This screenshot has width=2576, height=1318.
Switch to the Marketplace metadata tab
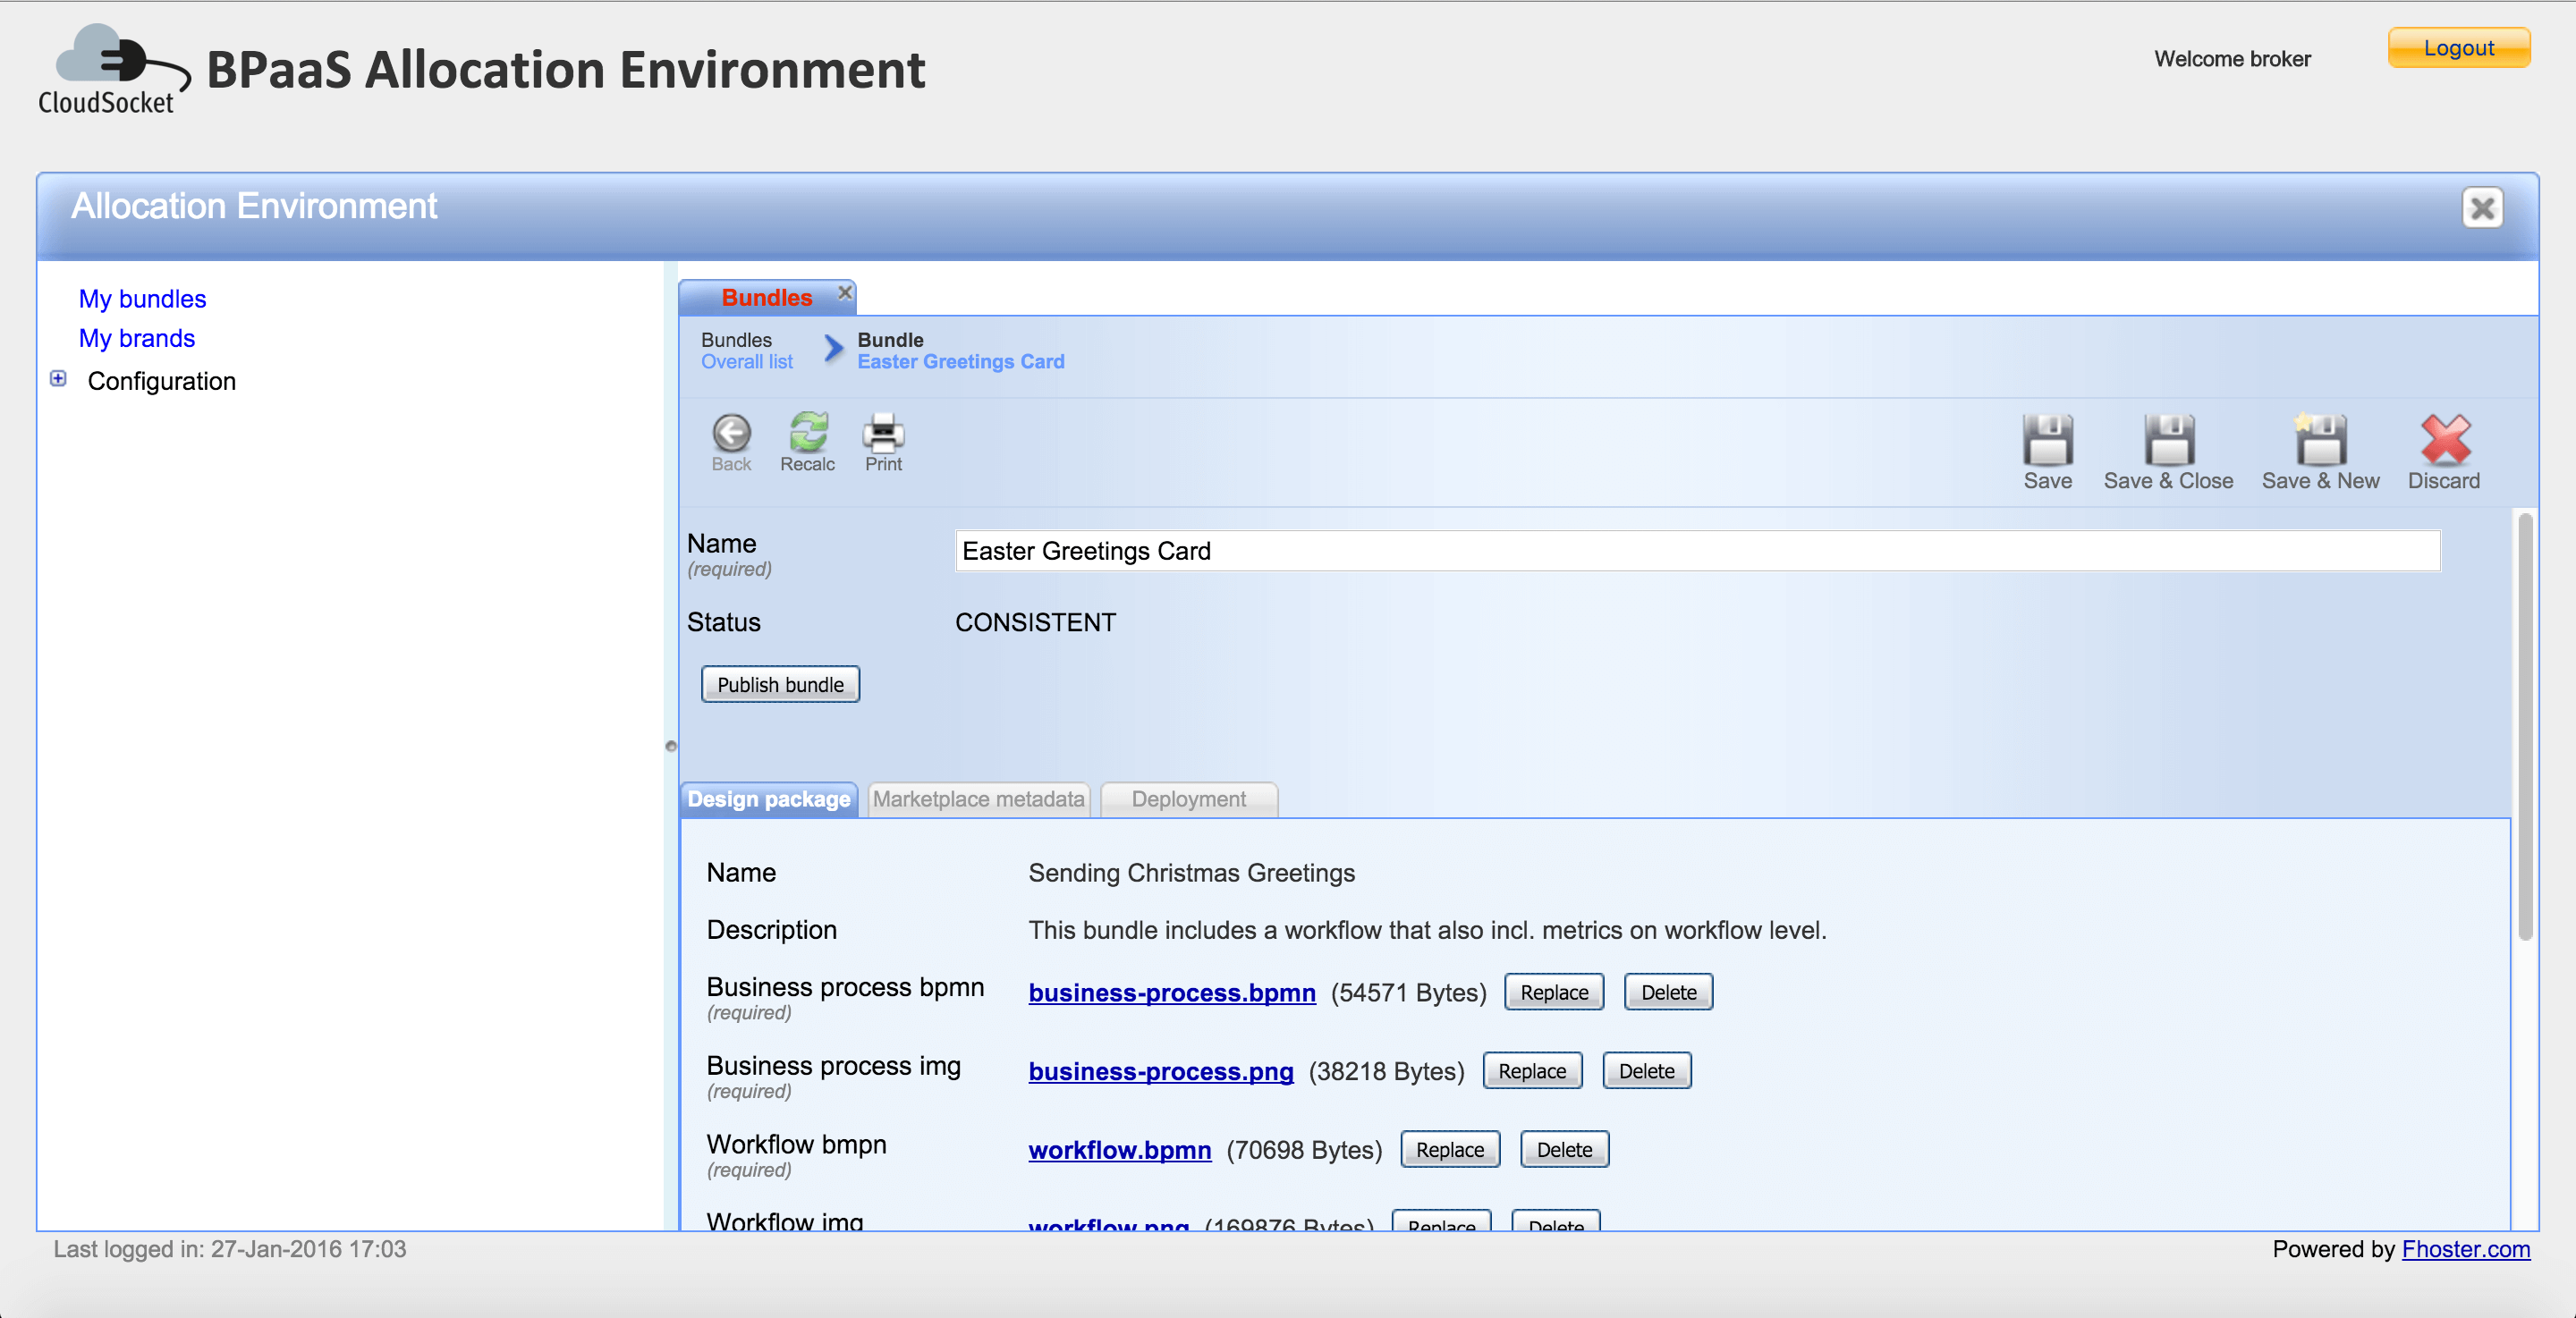tap(978, 800)
